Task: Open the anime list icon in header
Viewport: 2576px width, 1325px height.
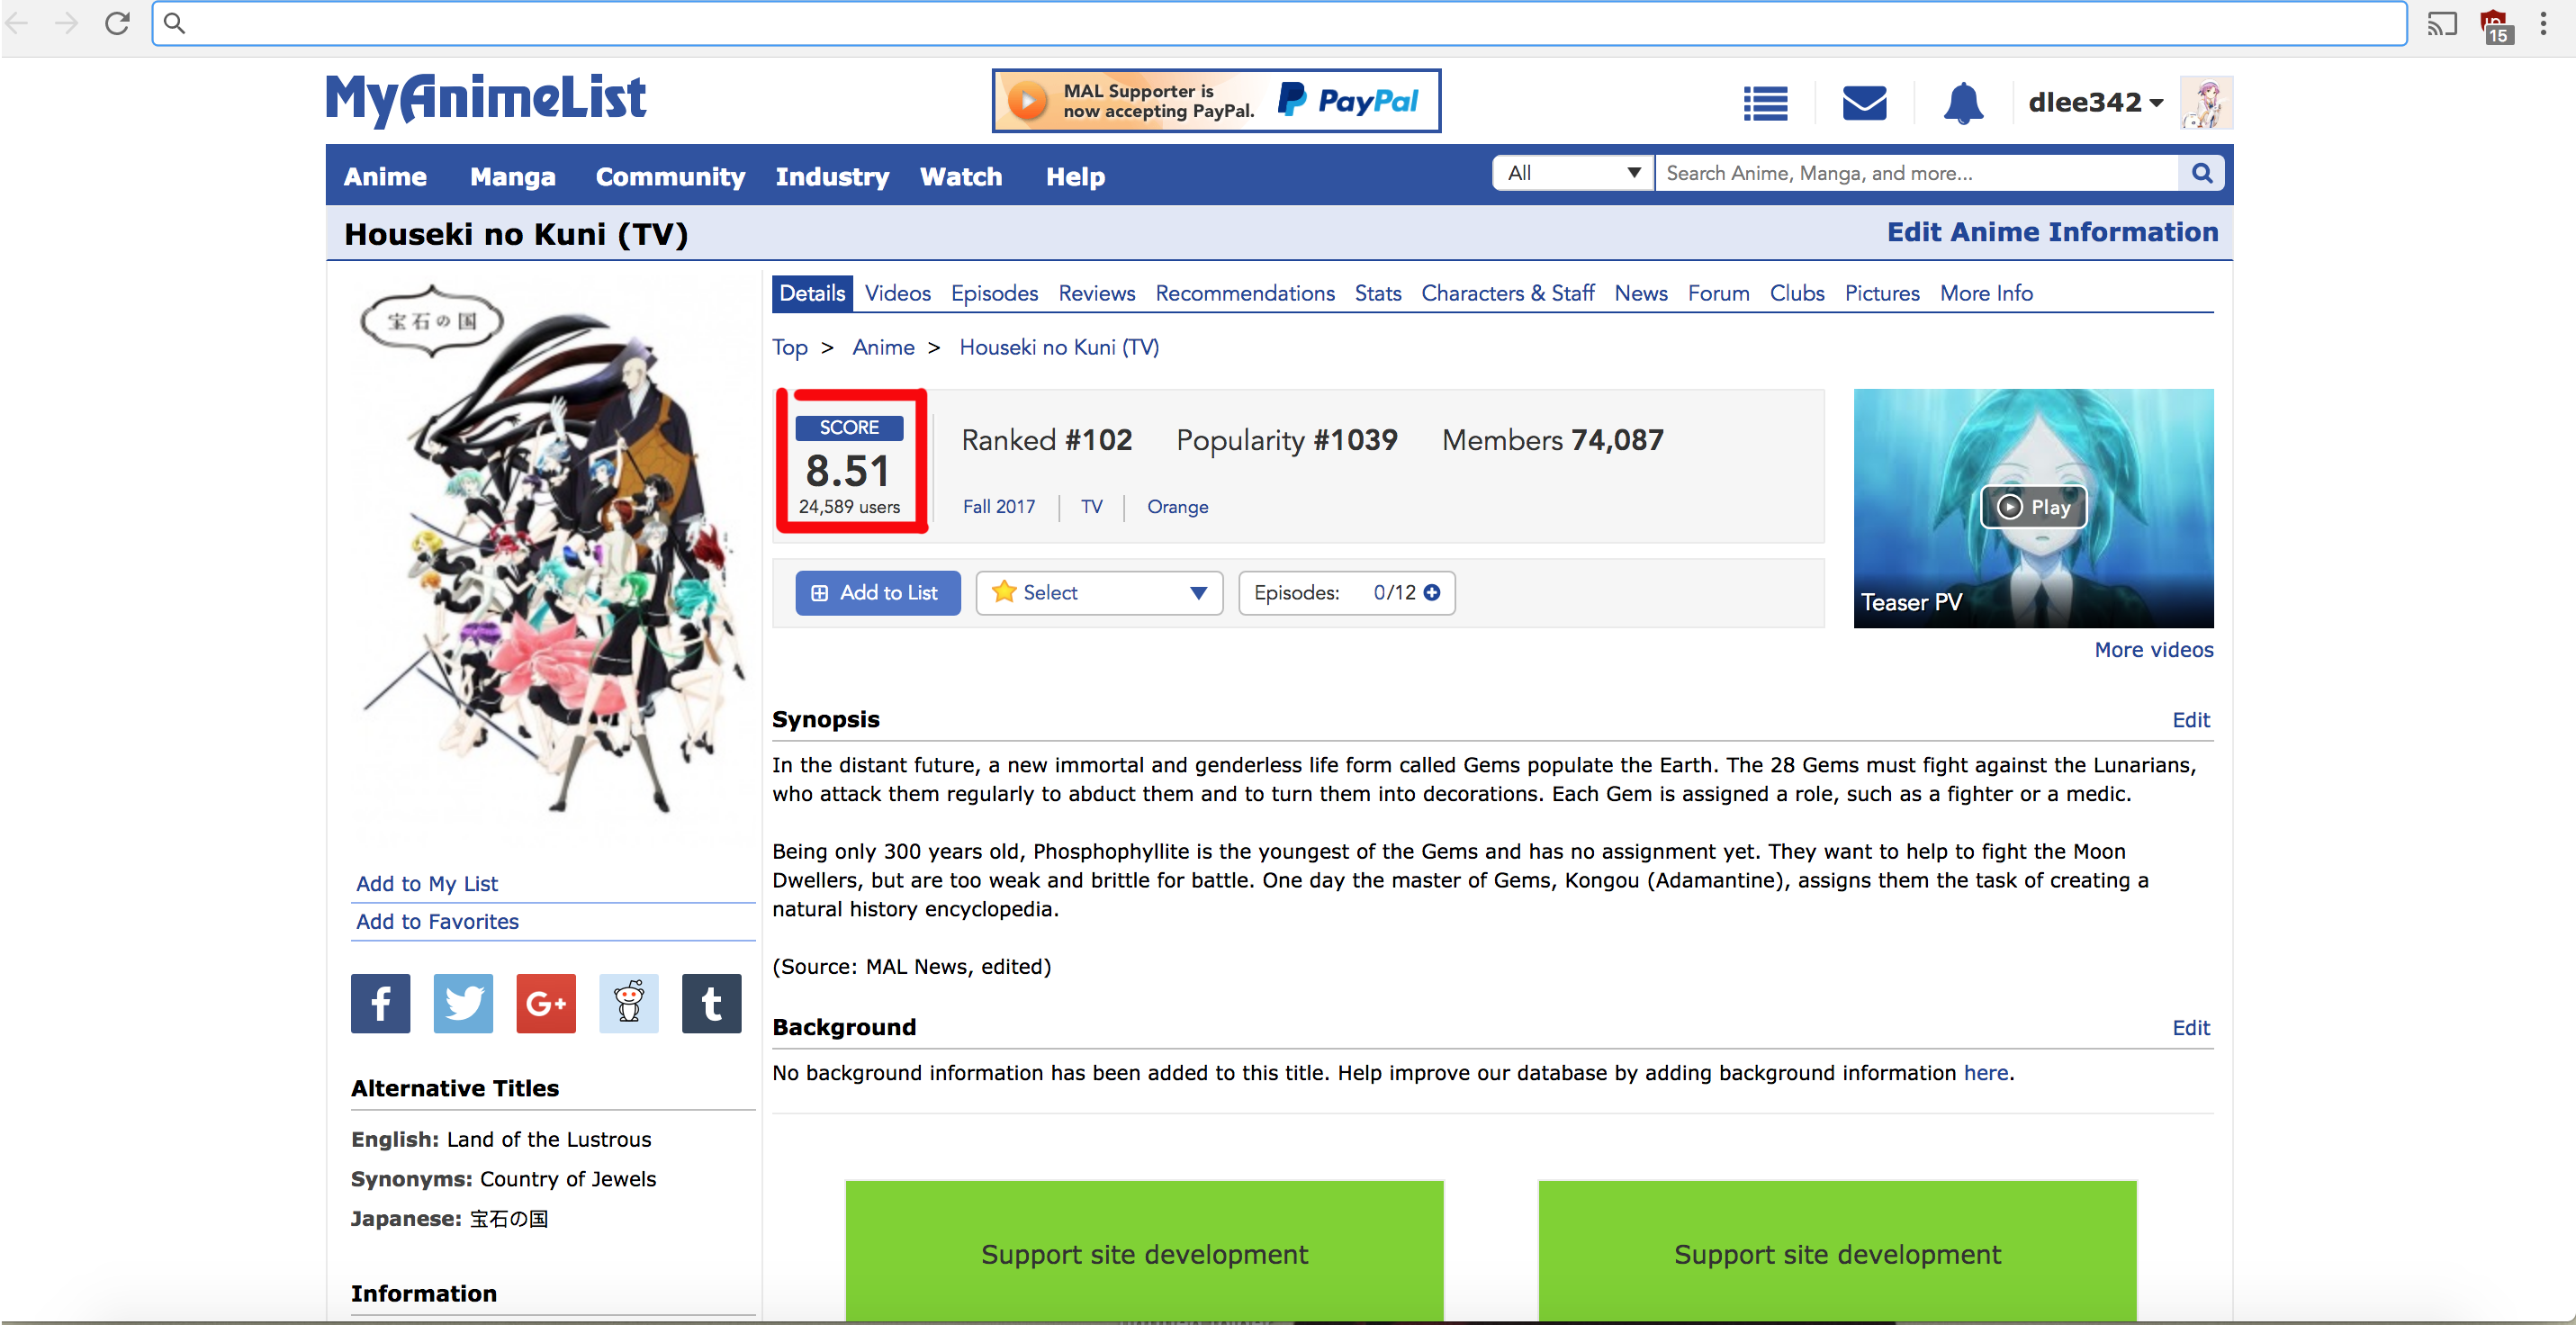Action: pos(1765,103)
